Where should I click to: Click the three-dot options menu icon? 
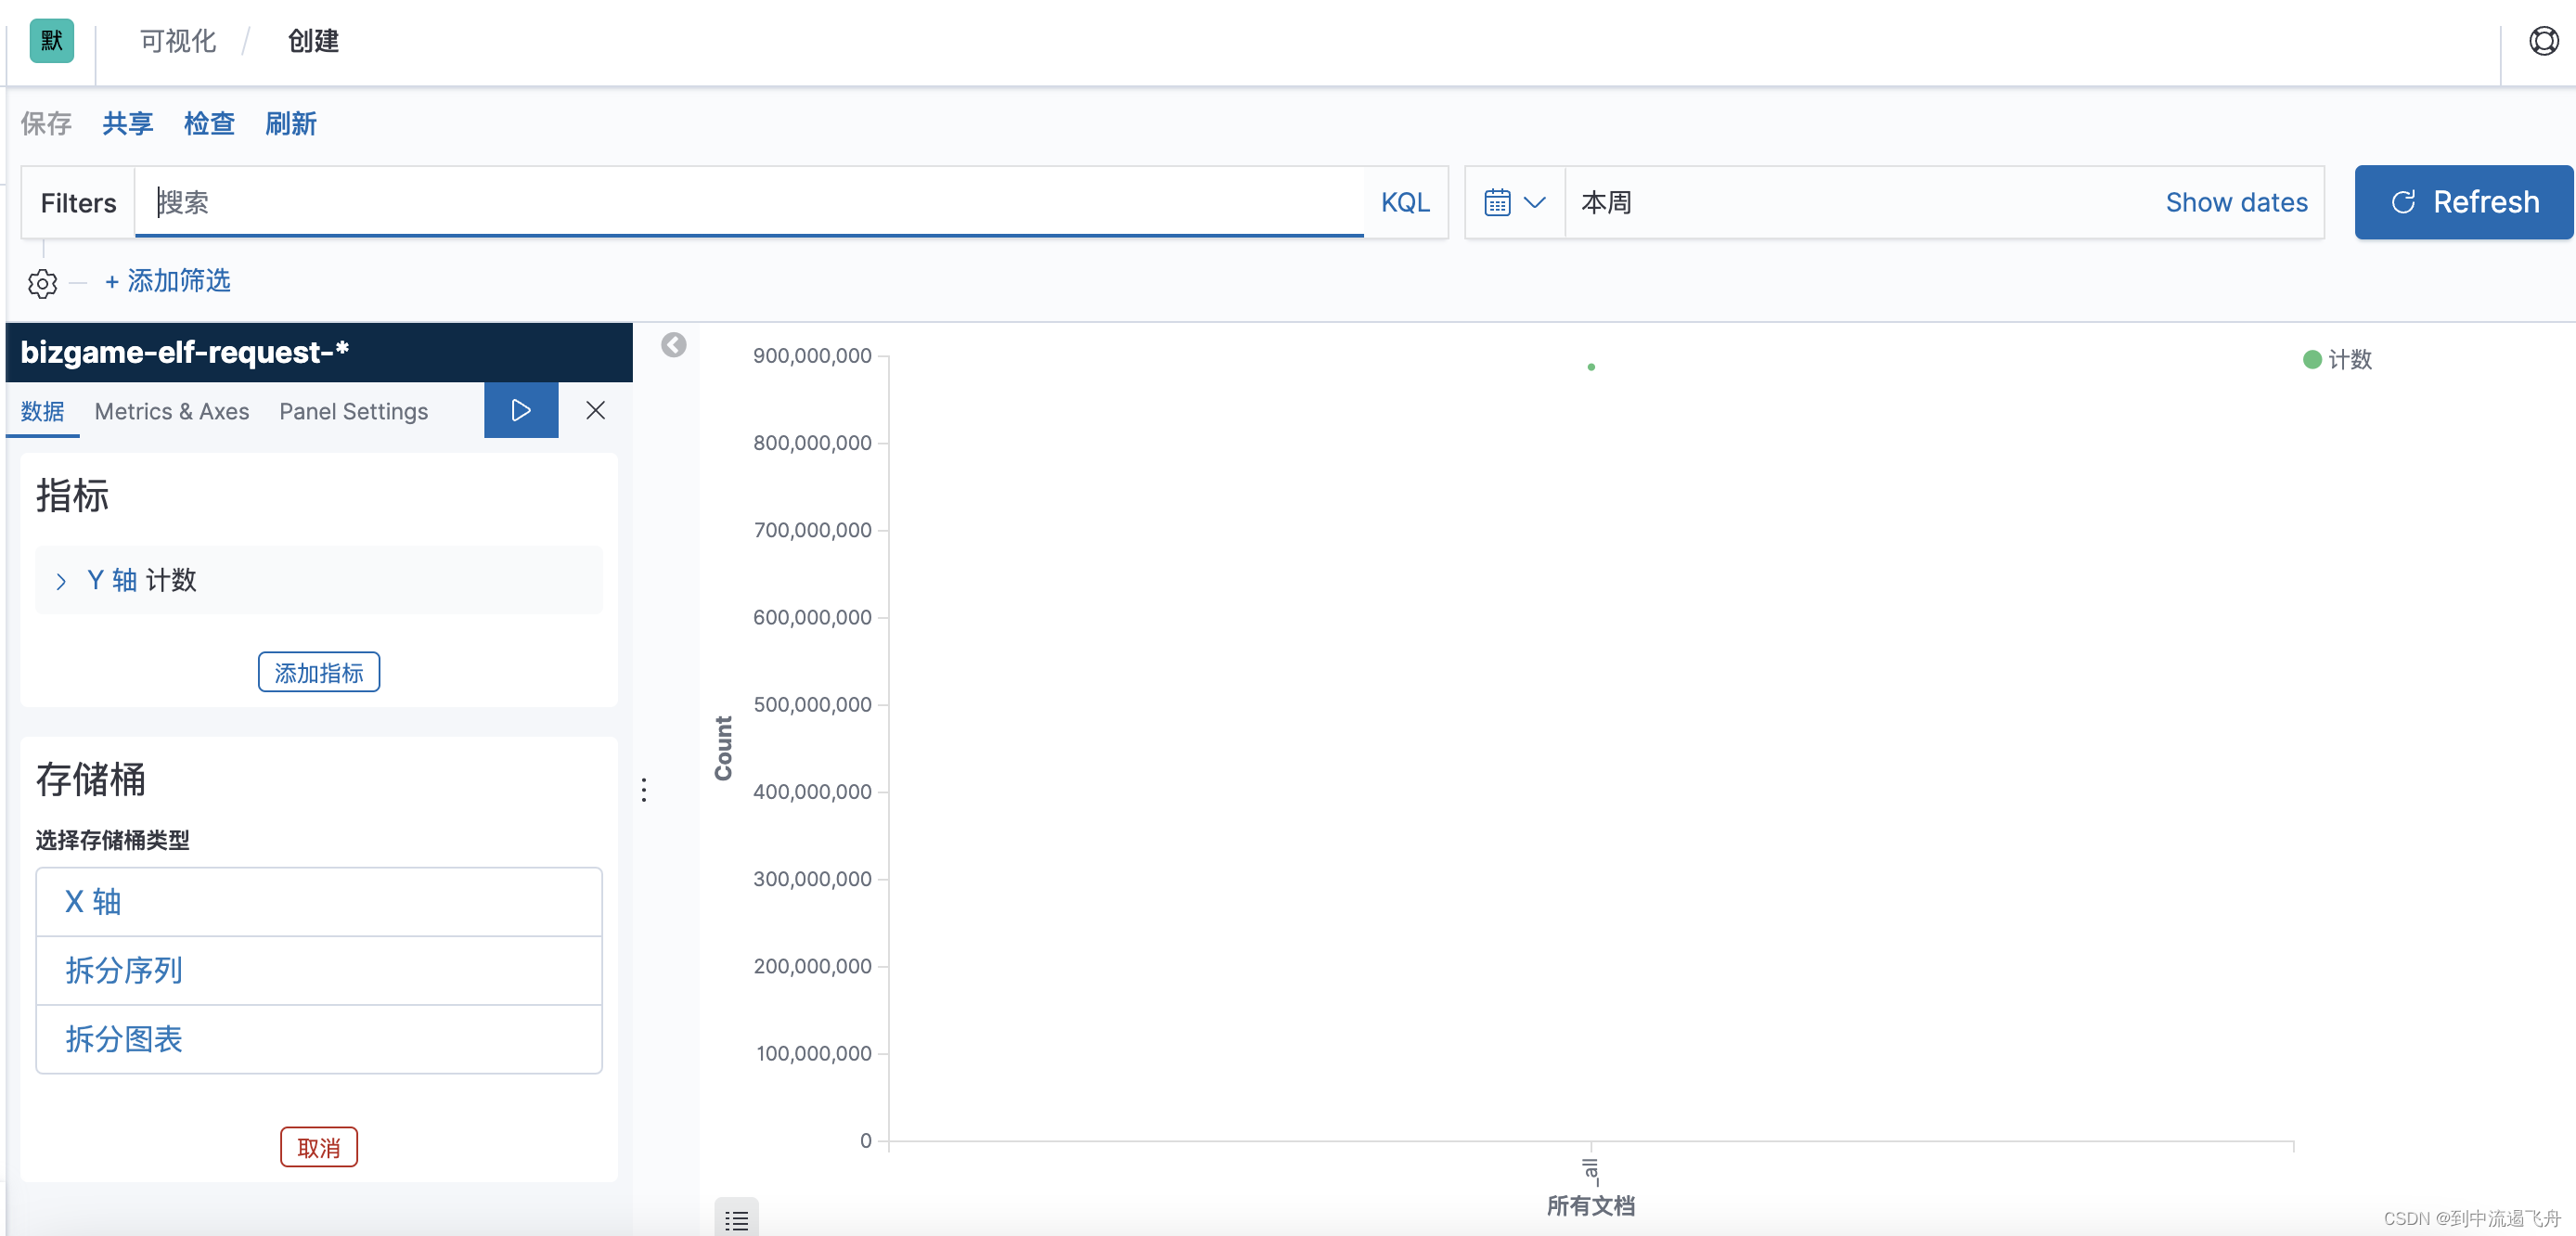pos(644,791)
